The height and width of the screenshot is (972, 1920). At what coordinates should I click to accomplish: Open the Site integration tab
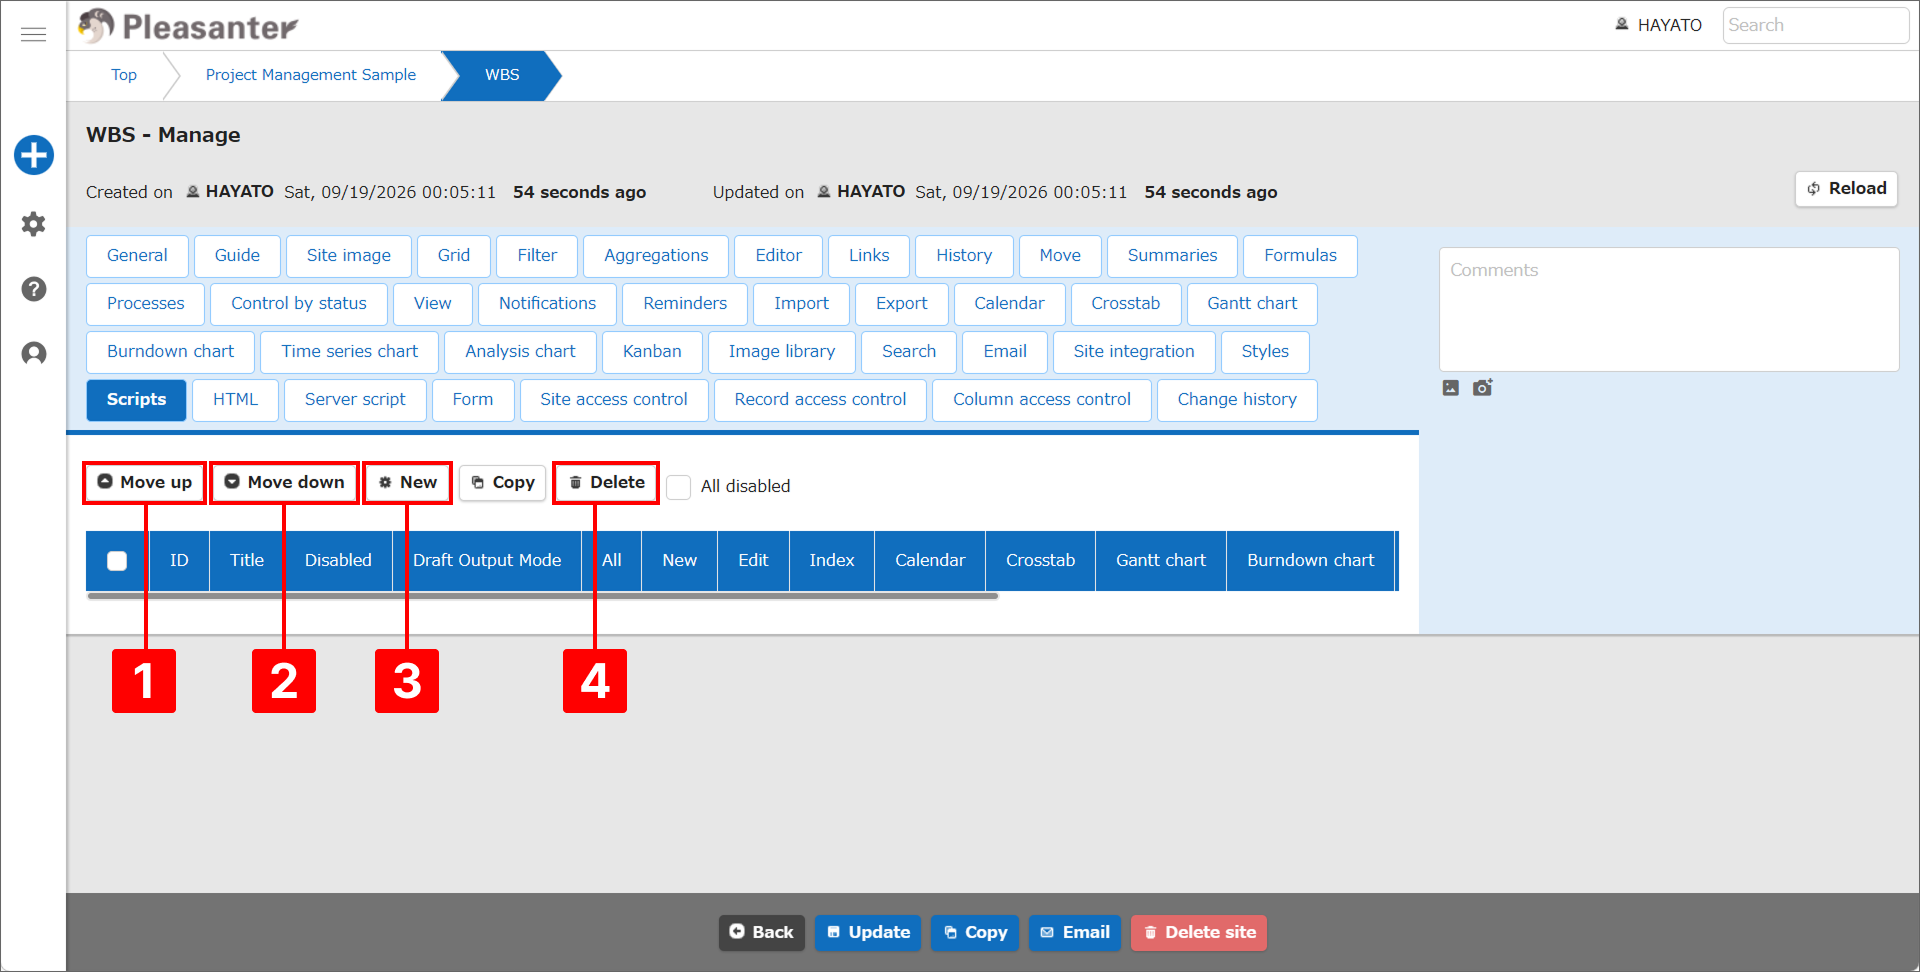coord(1134,352)
